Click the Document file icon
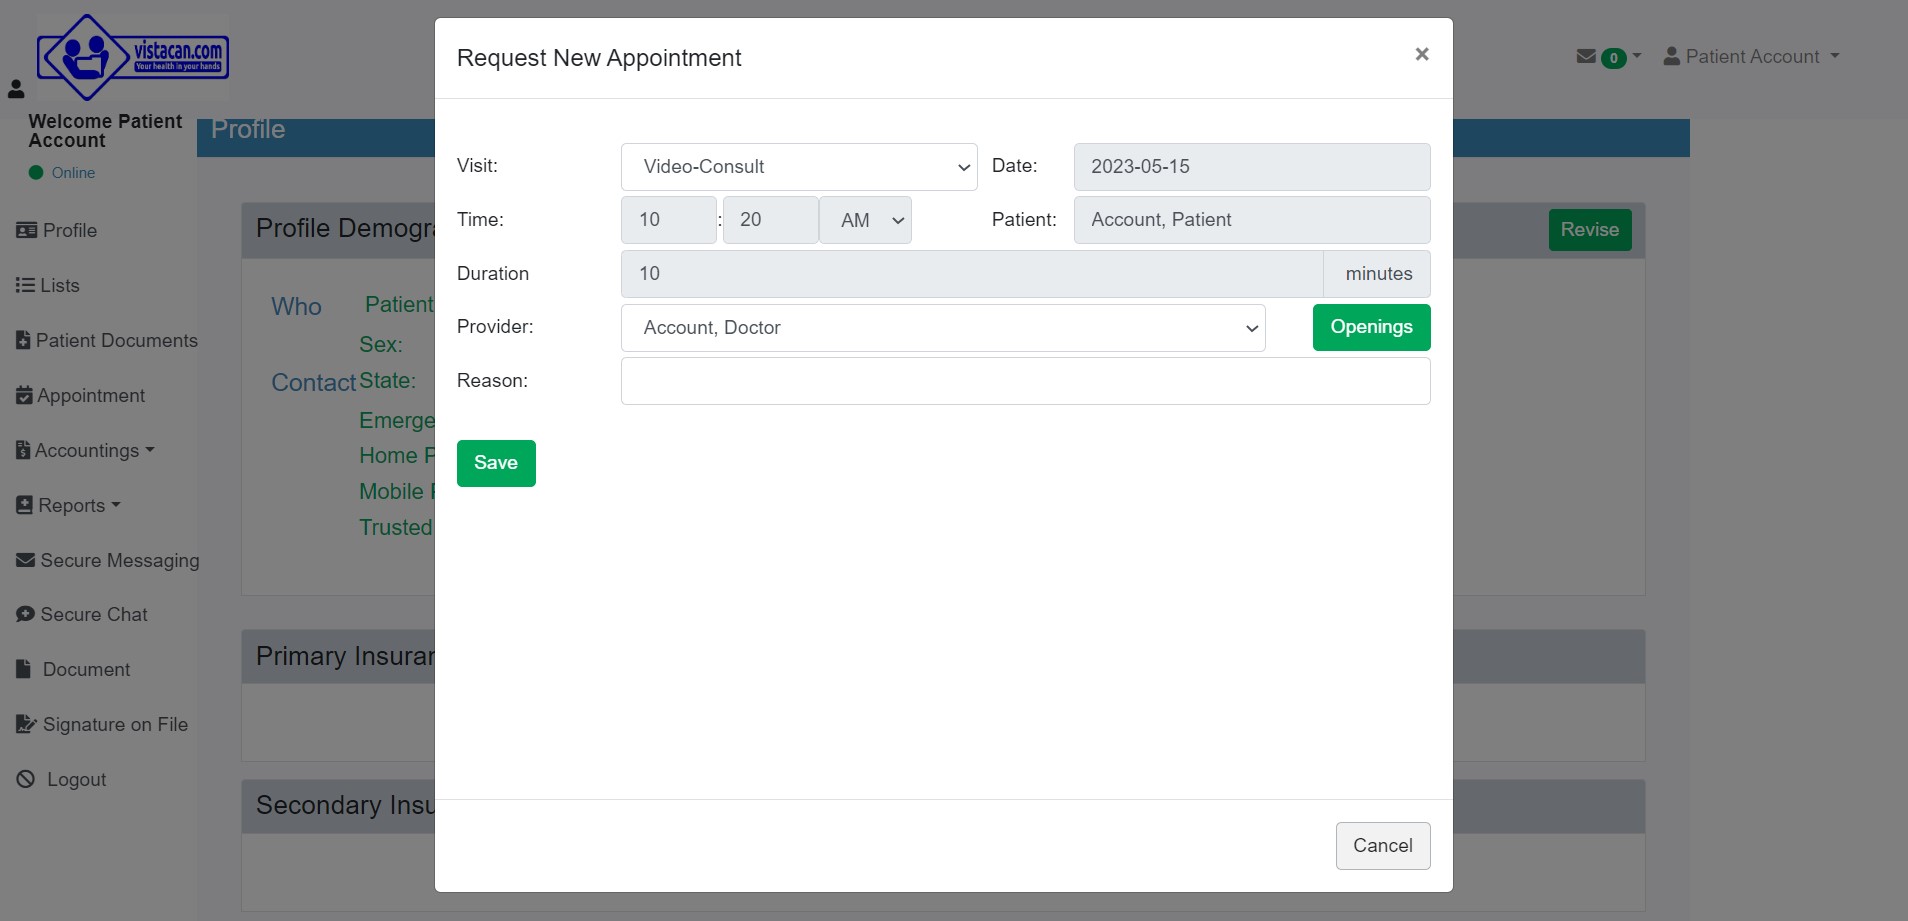Screen dimensions: 1908x921 click(x=23, y=669)
